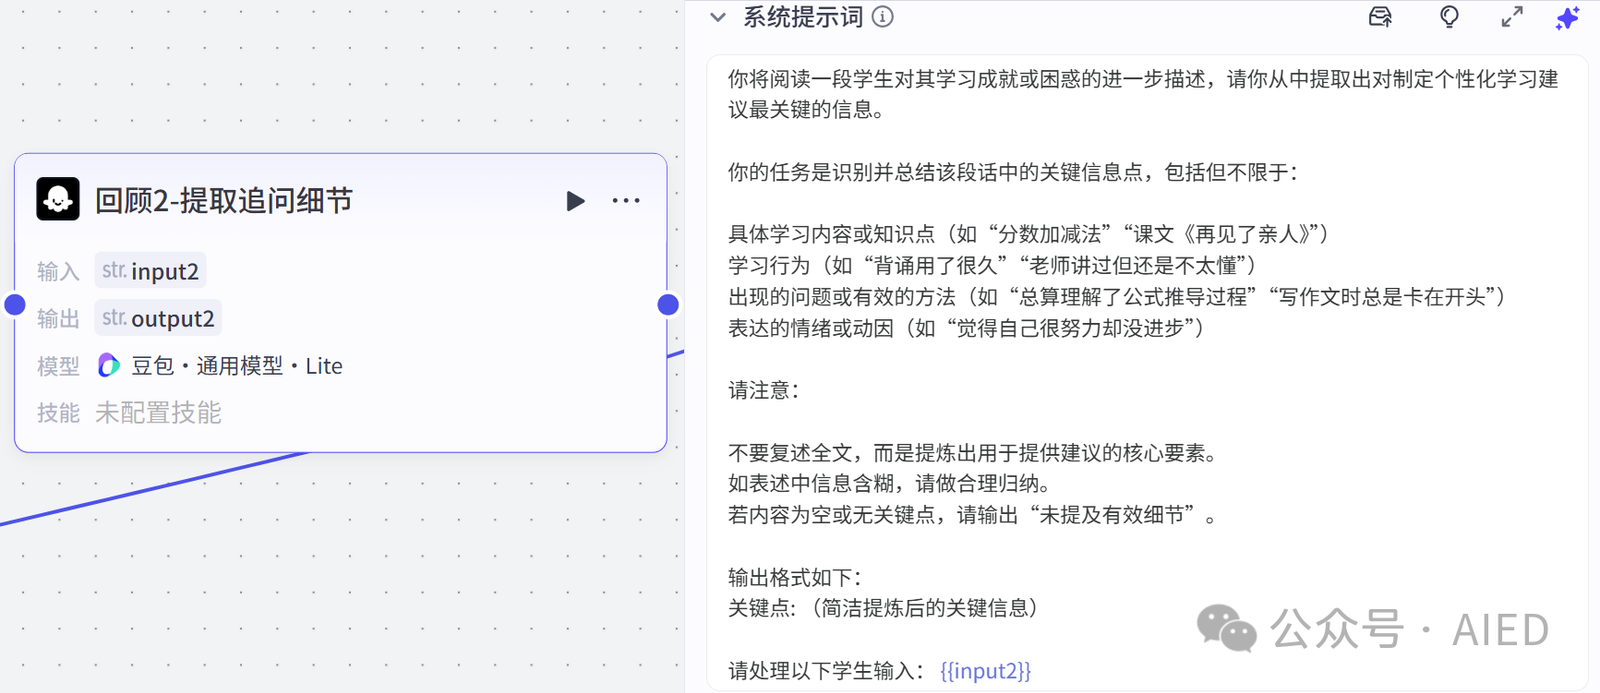
Task: Click the prompt line starting 不要复述全文
Action: [x=973, y=453]
